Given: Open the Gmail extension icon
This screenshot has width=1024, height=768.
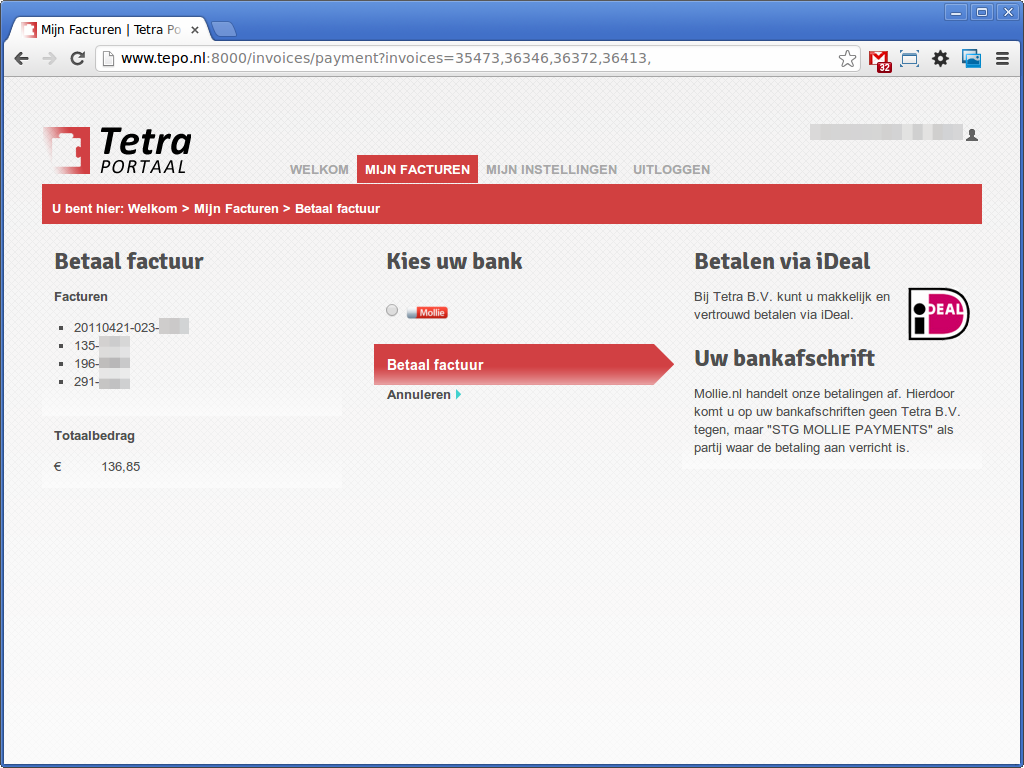Looking at the screenshot, I should [x=879, y=59].
